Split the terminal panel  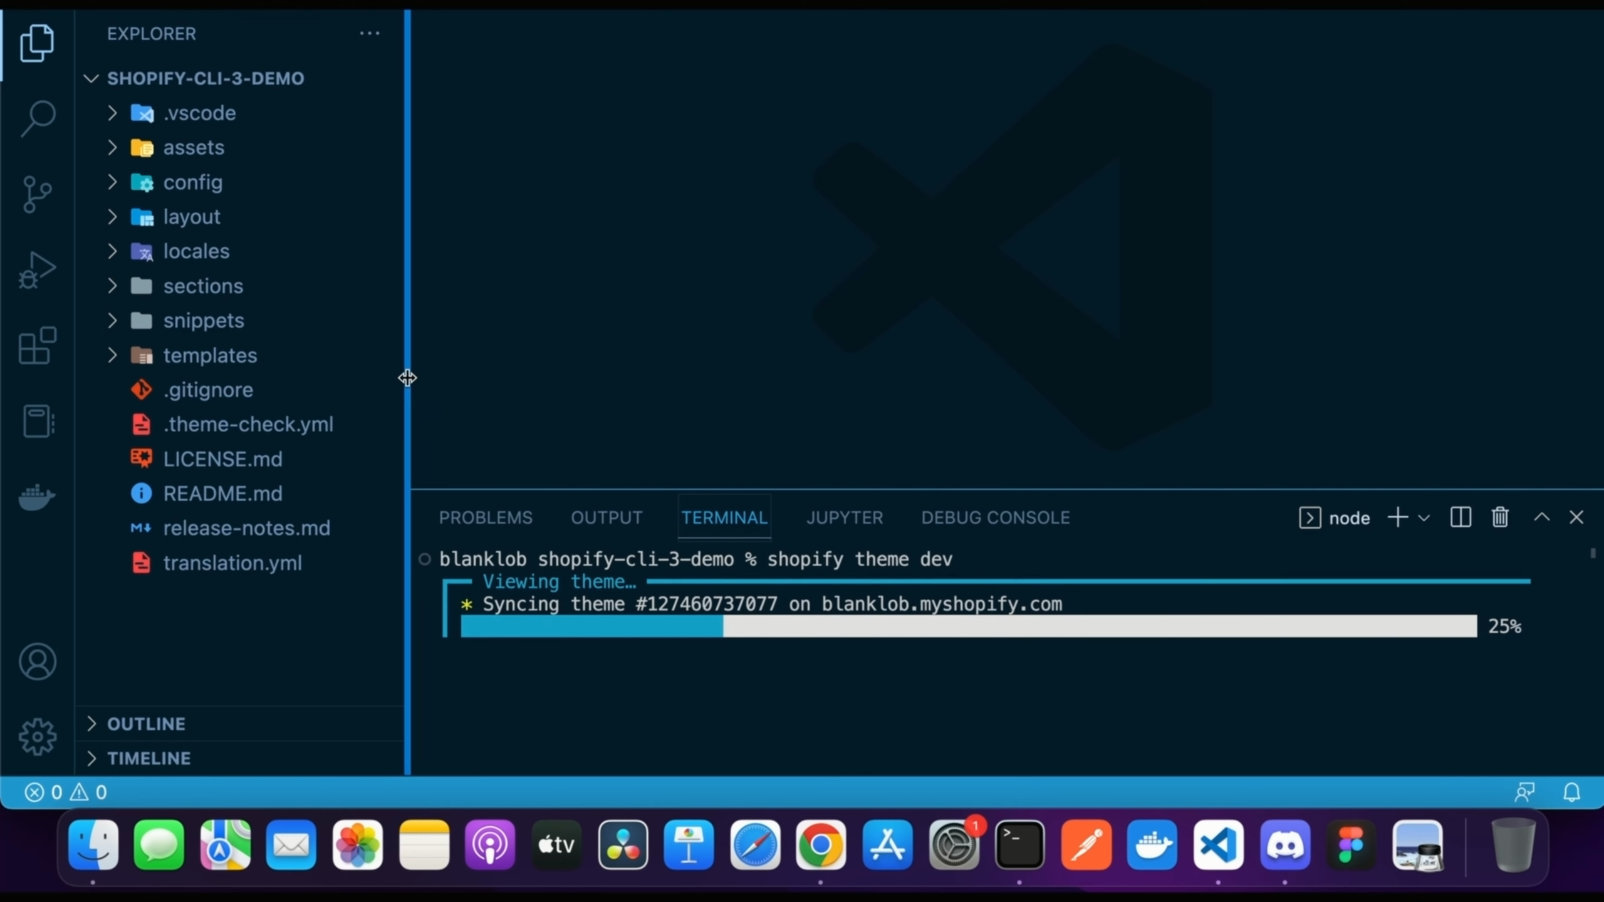[x=1460, y=517]
